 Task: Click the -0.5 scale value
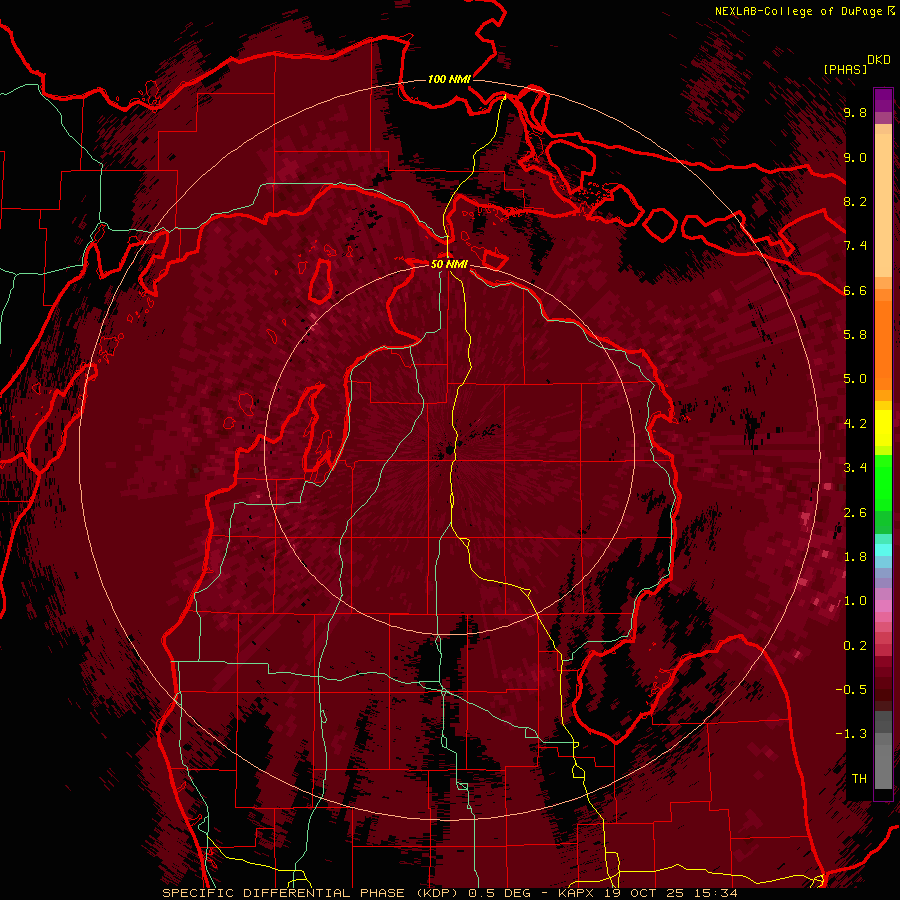click(852, 690)
